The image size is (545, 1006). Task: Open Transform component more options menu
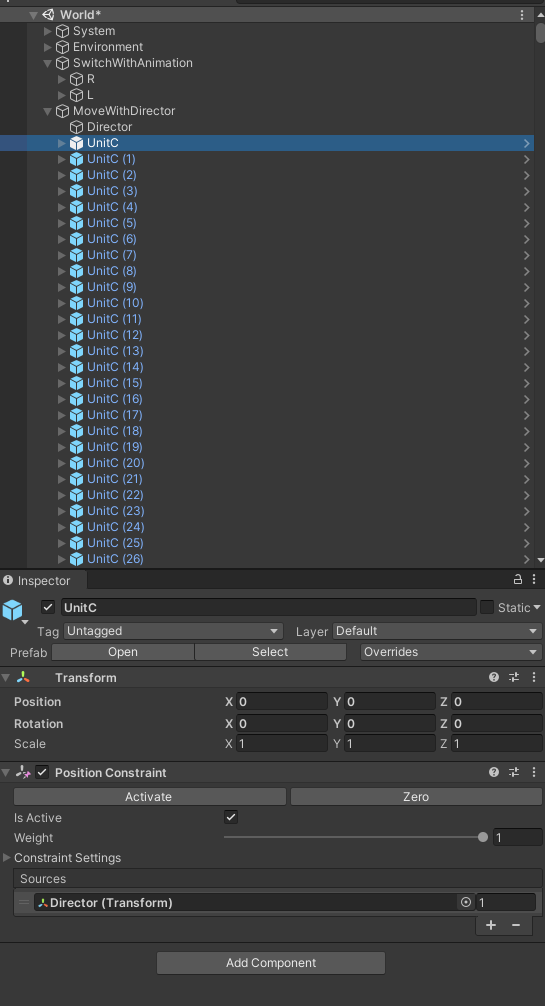pos(533,677)
